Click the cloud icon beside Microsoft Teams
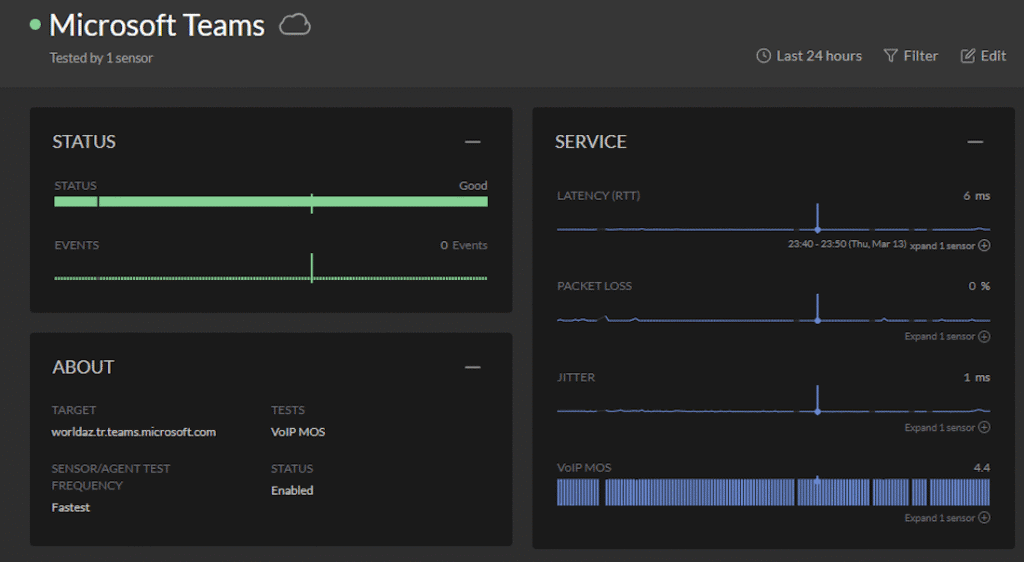The width and height of the screenshot is (1024, 562). tap(295, 25)
